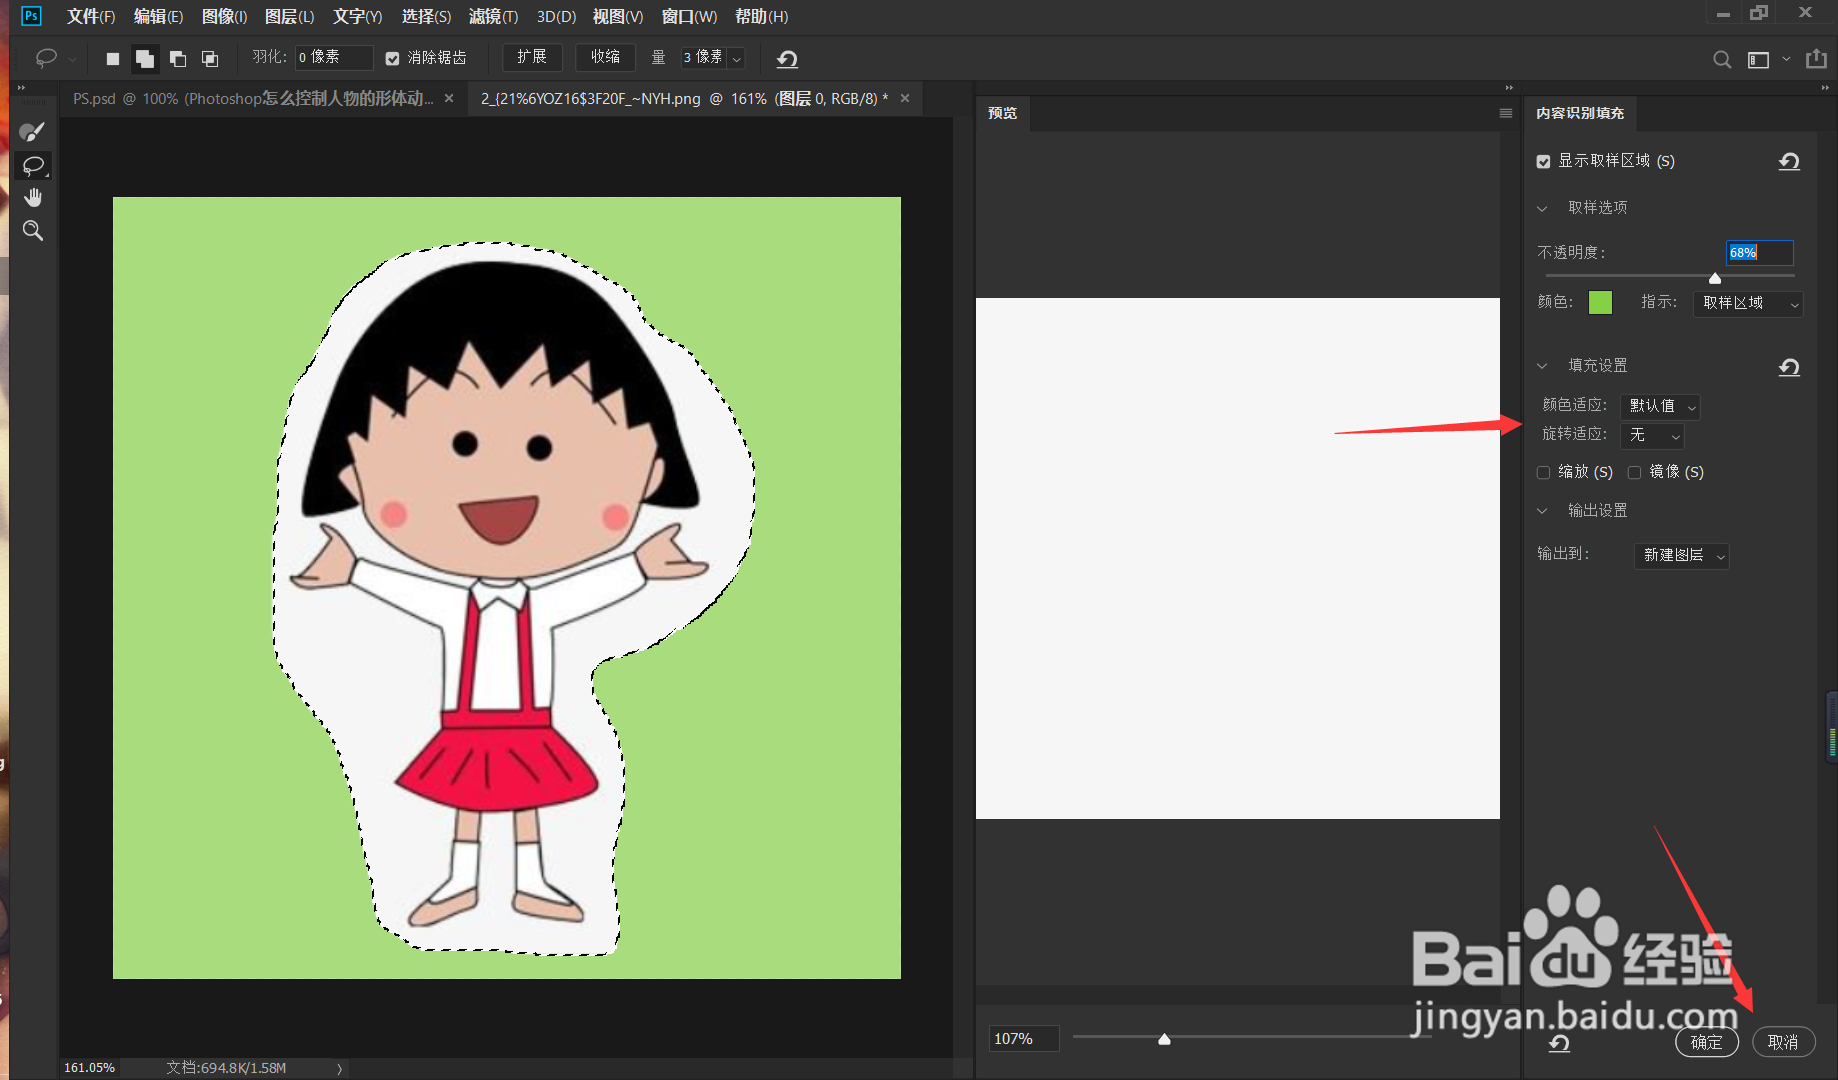Open the 输出到 新建图层 dropdown
Viewport: 1838px width, 1080px height.
(1682, 555)
